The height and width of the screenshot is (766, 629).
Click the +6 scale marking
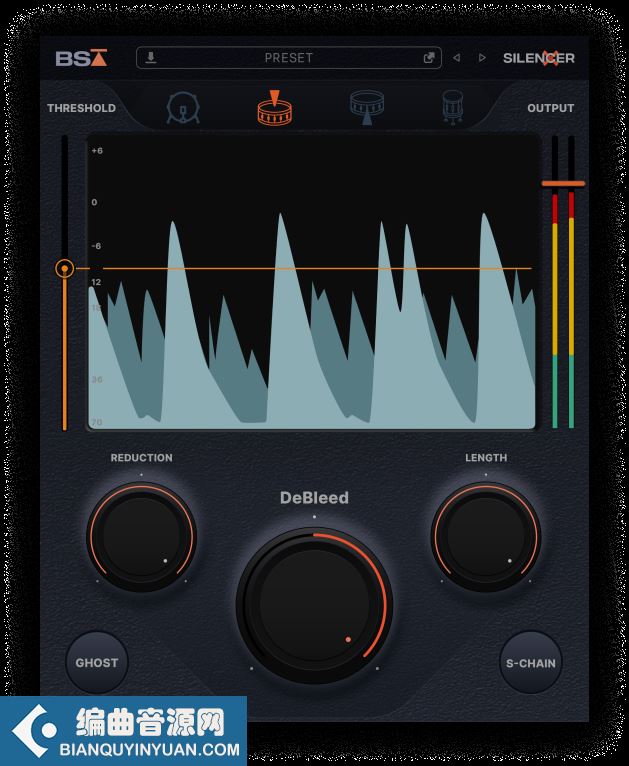pyautogui.click(x=97, y=150)
